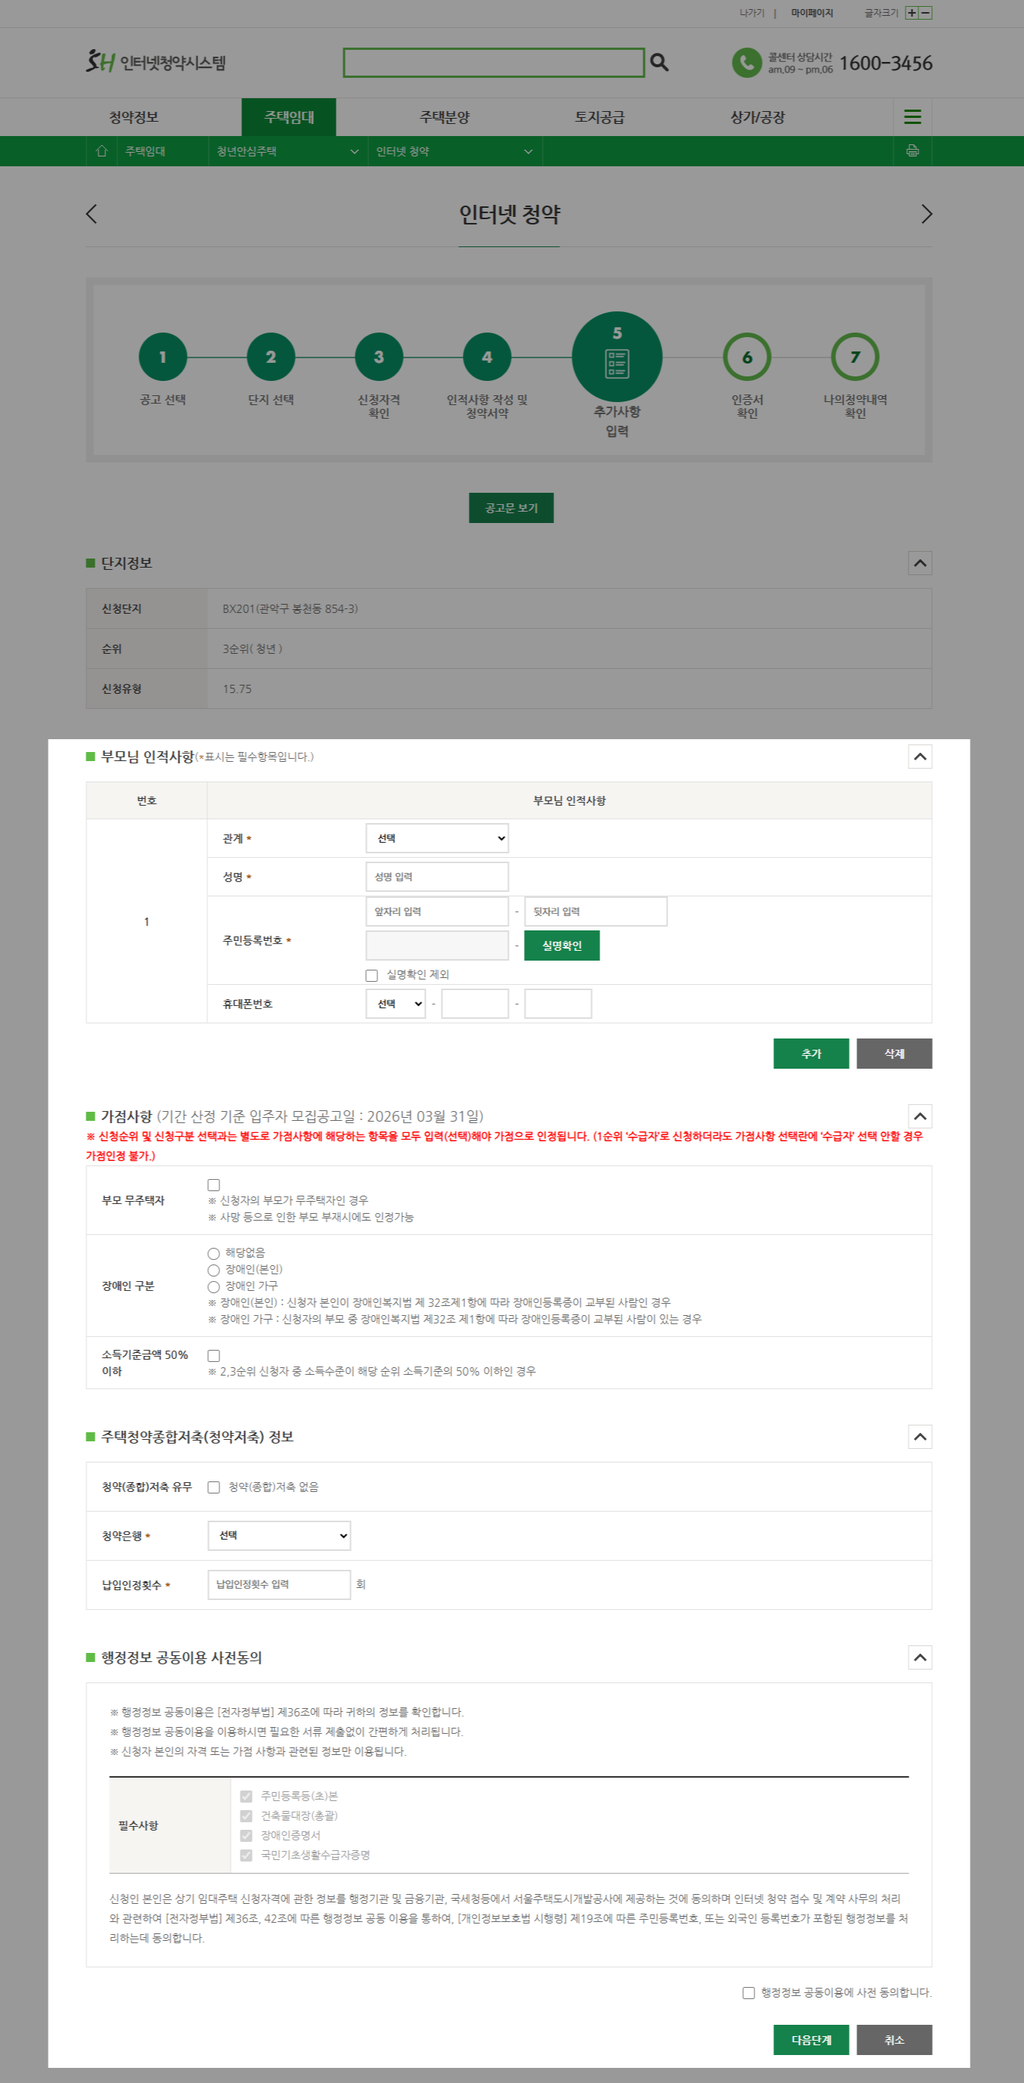Click the 삭제 button
Screen dimensions: 1024x2083
(894, 1054)
